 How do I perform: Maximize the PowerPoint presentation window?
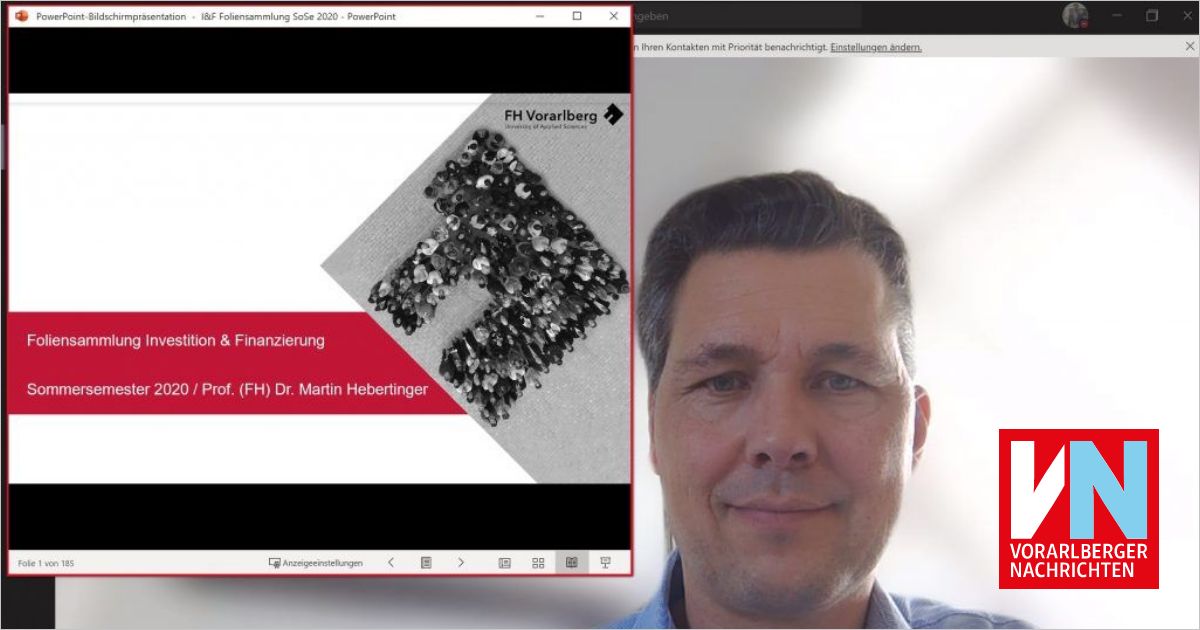pos(577,16)
